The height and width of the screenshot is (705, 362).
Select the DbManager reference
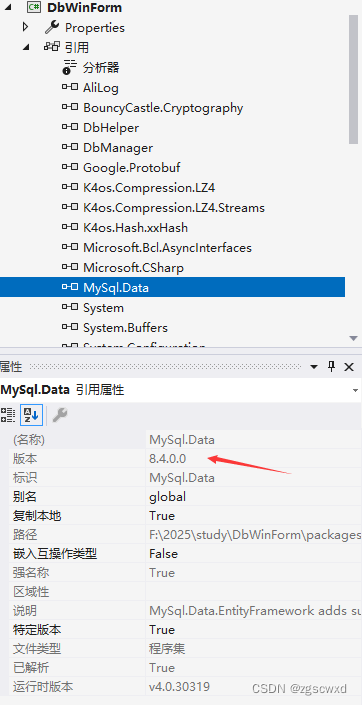click(118, 147)
